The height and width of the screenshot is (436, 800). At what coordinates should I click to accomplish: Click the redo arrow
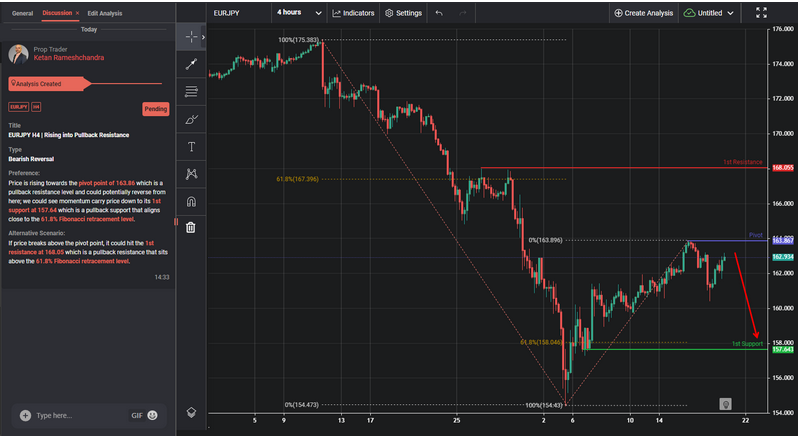click(462, 13)
